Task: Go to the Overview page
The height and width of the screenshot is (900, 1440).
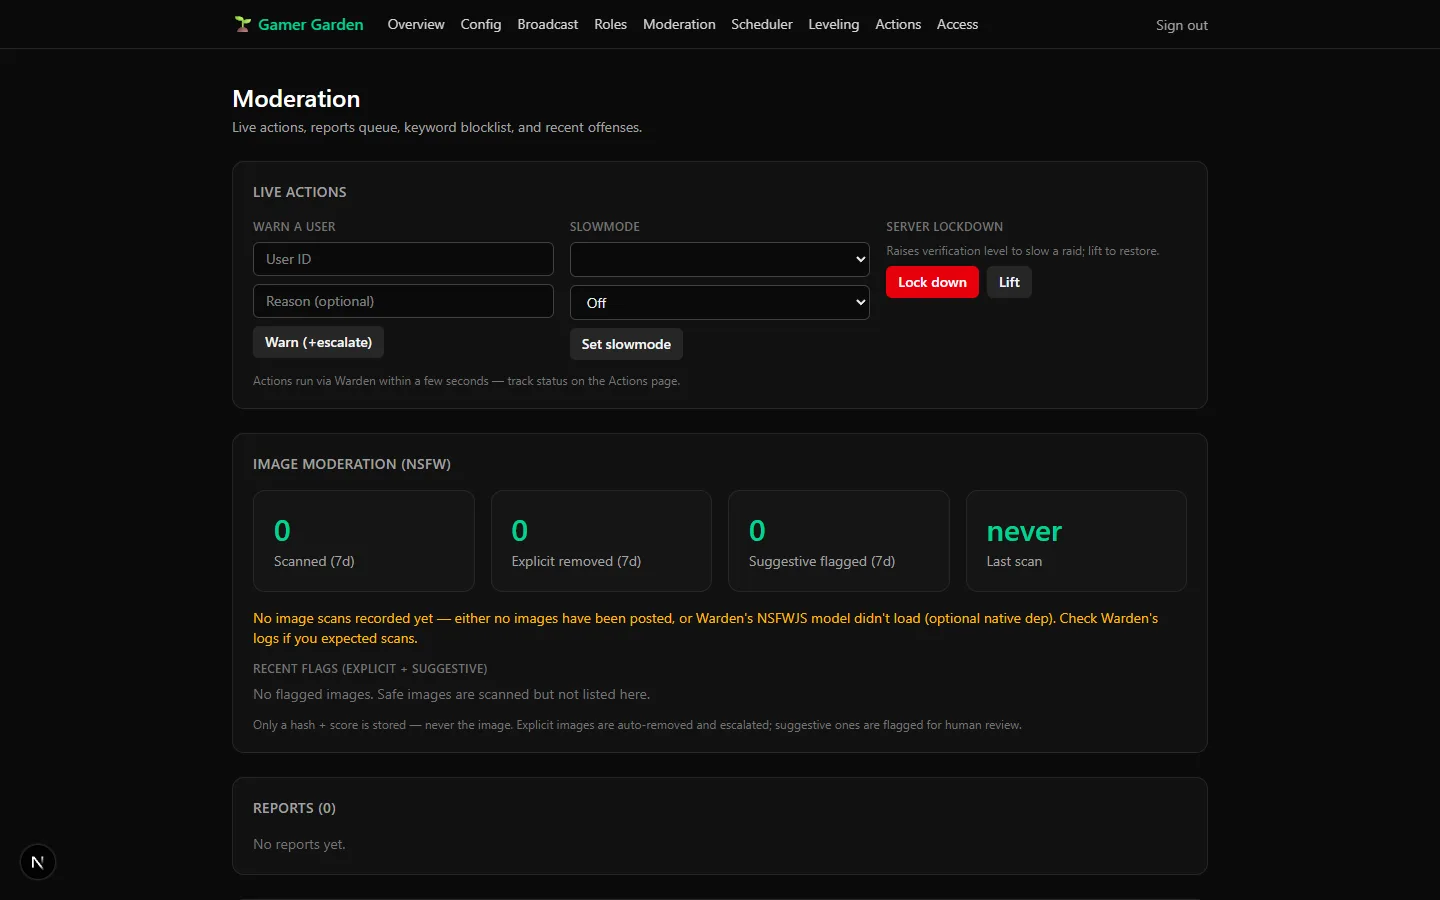Action: pos(416,24)
